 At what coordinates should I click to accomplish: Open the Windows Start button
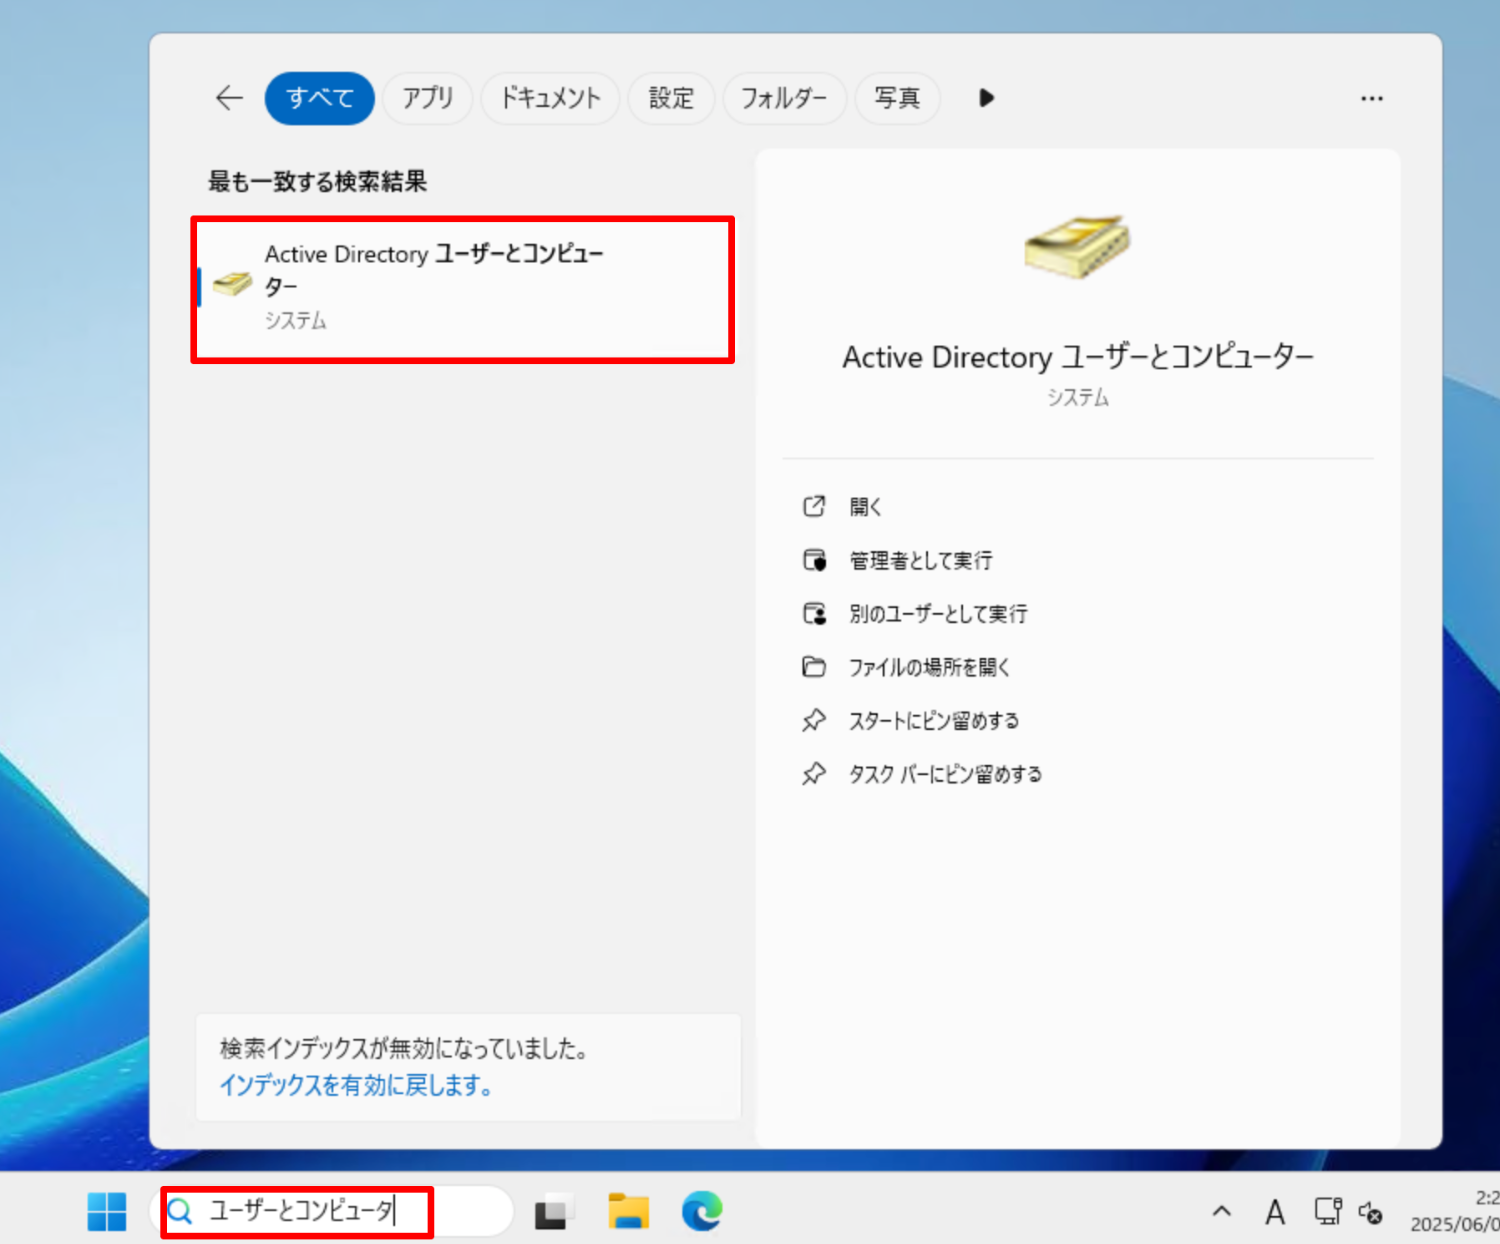(x=107, y=1212)
